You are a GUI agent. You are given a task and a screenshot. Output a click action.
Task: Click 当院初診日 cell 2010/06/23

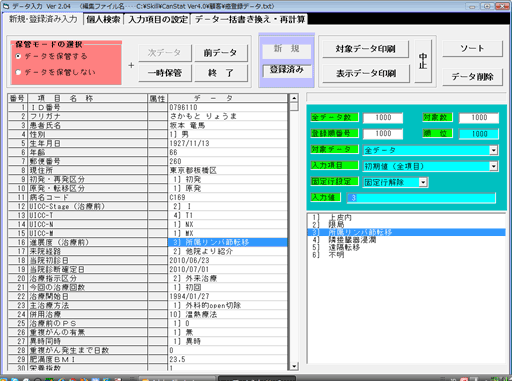[228, 260]
